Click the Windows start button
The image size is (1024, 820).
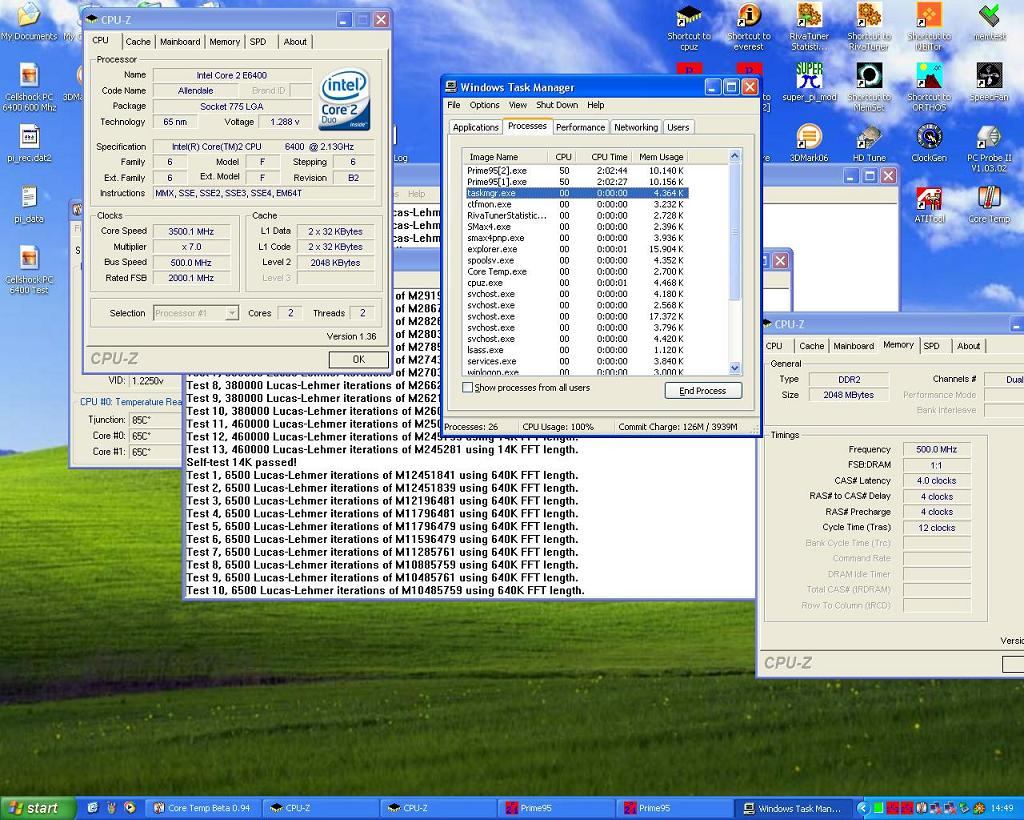[38, 808]
